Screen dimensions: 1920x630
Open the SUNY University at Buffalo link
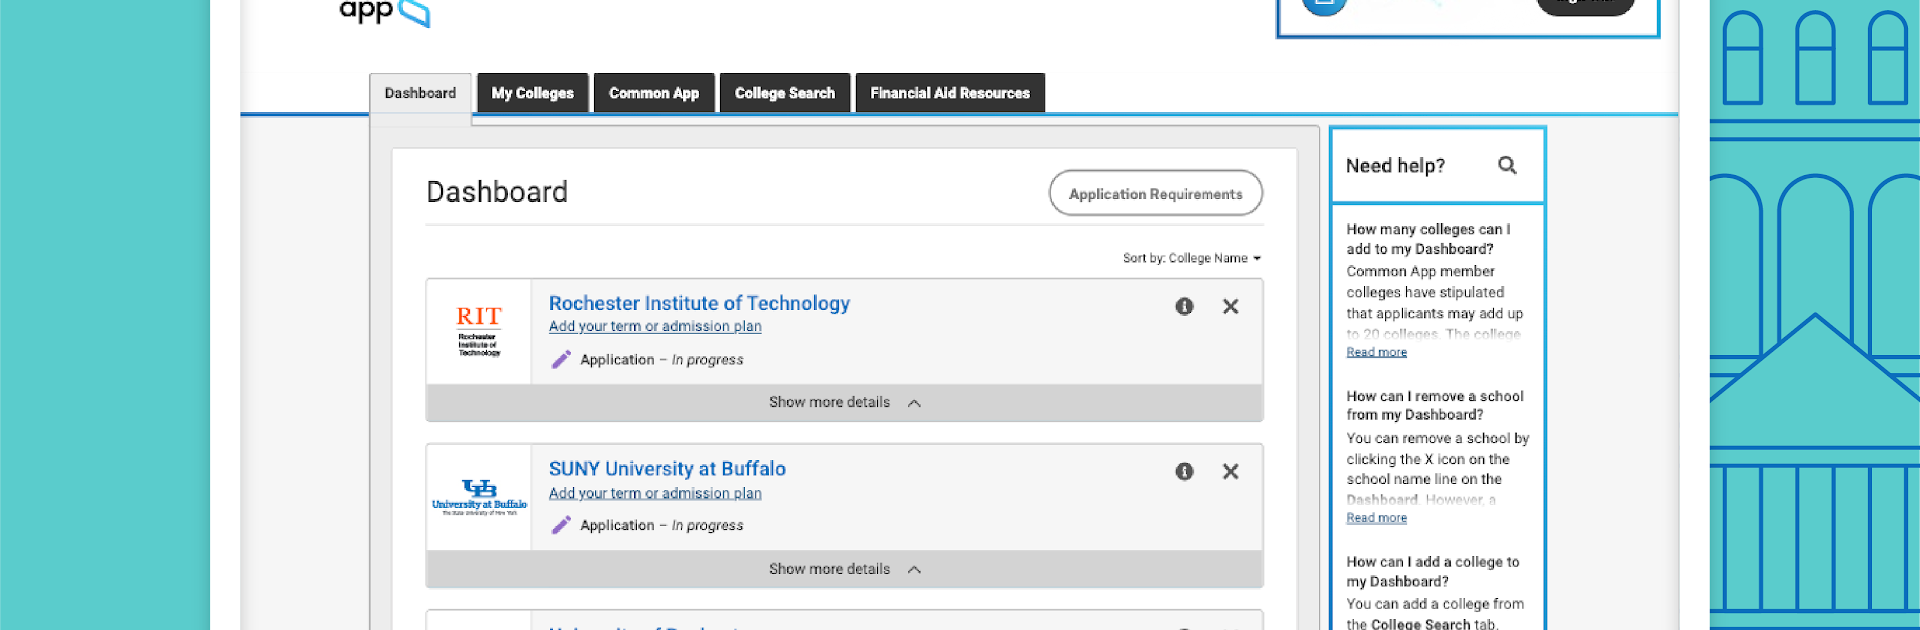pyautogui.click(x=667, y=469)
